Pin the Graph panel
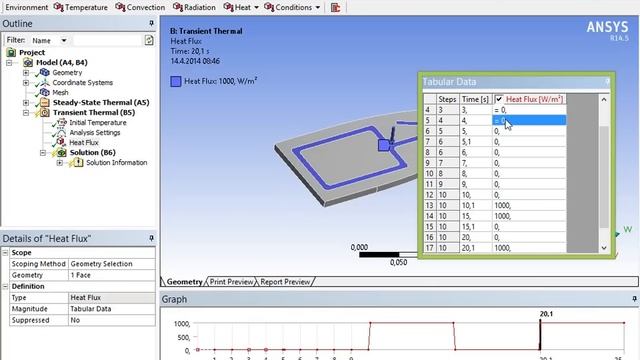This screenshot has width=640, height=360. pyautogui.click(x=634, y=299)
